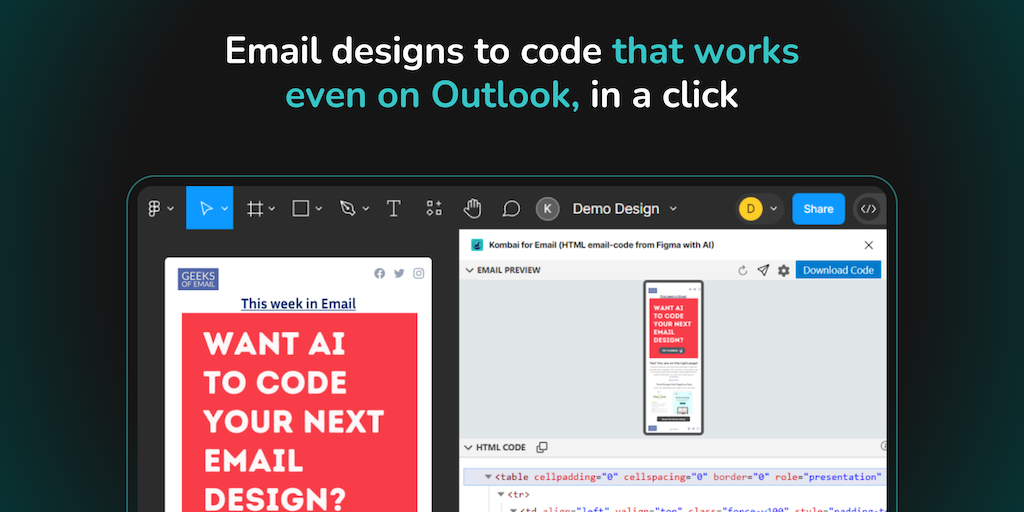Open the Resources components tool
The width and height of the screenshot is (1024, 512).
pos(433,208)
